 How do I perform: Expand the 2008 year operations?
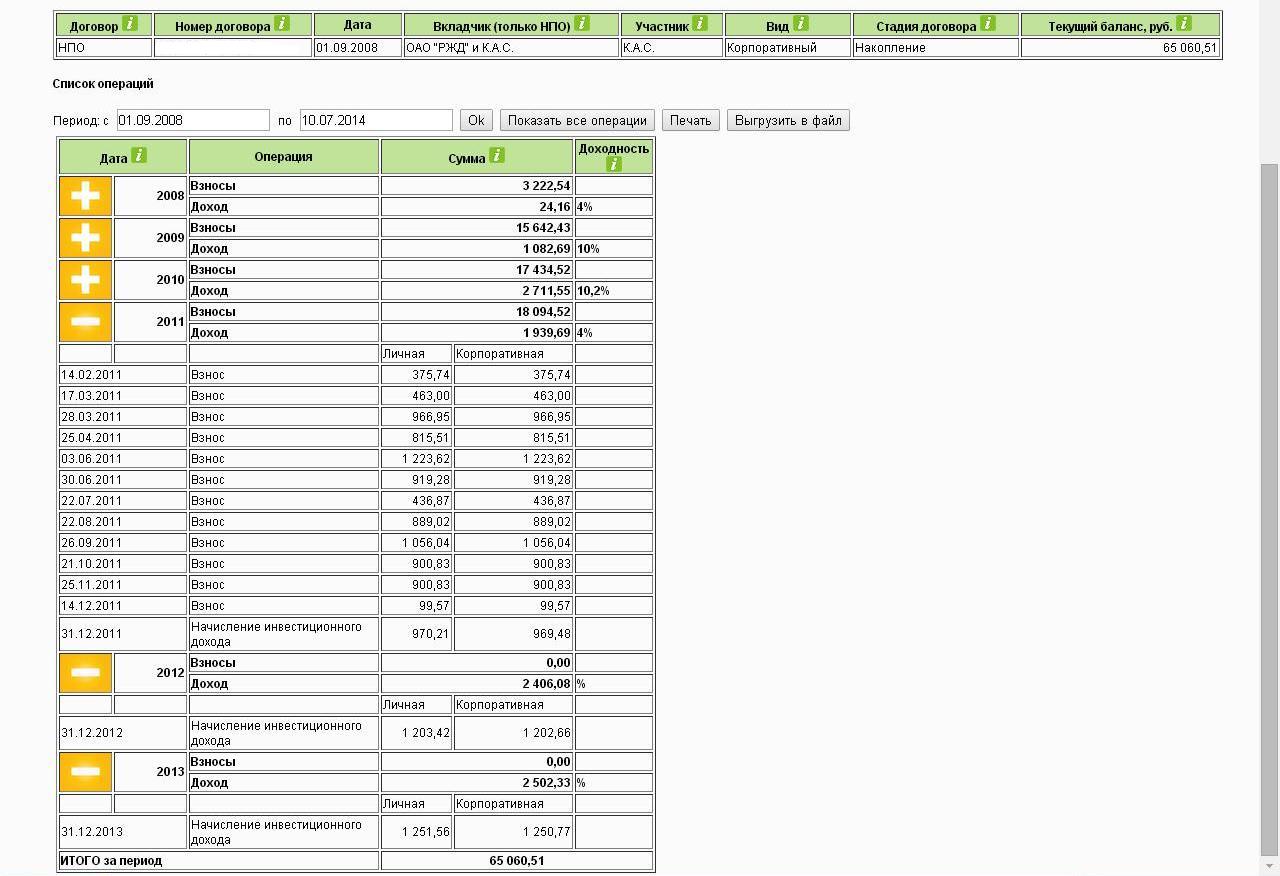(x=85, y=196)
